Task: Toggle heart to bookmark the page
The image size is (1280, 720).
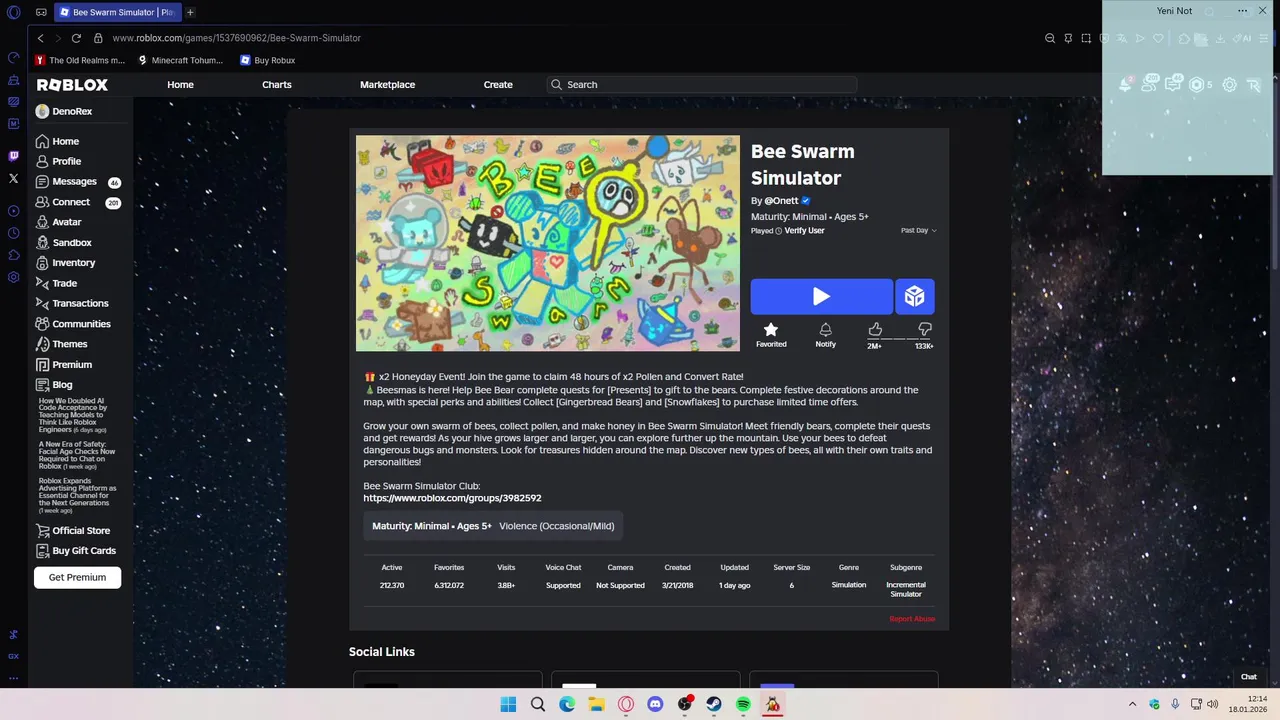Action: coord(1158,38)
